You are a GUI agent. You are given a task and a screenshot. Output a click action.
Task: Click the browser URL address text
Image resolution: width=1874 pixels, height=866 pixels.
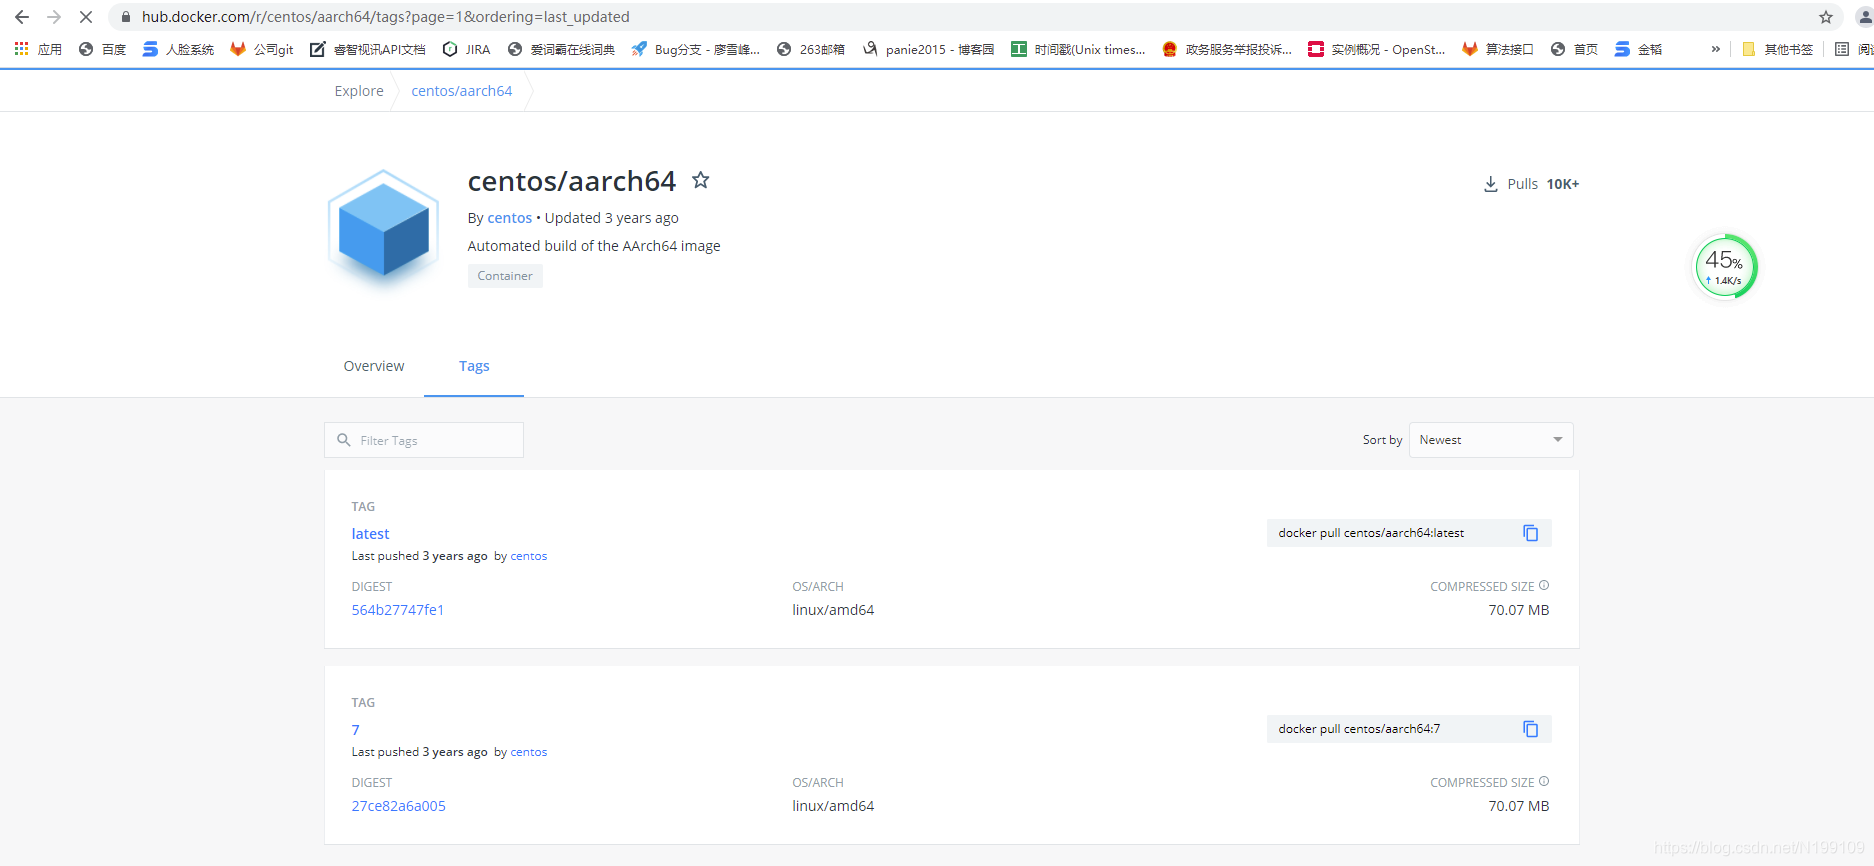(386, 17)
